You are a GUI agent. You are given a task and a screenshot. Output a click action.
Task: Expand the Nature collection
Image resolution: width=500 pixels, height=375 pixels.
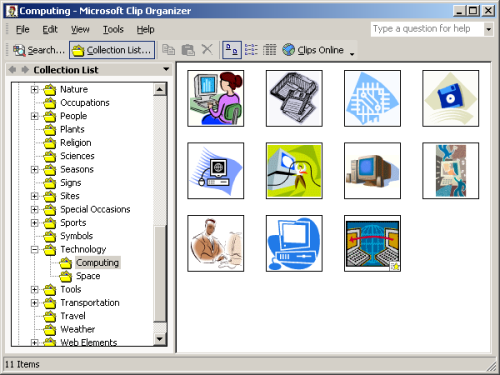coord(34,89)
